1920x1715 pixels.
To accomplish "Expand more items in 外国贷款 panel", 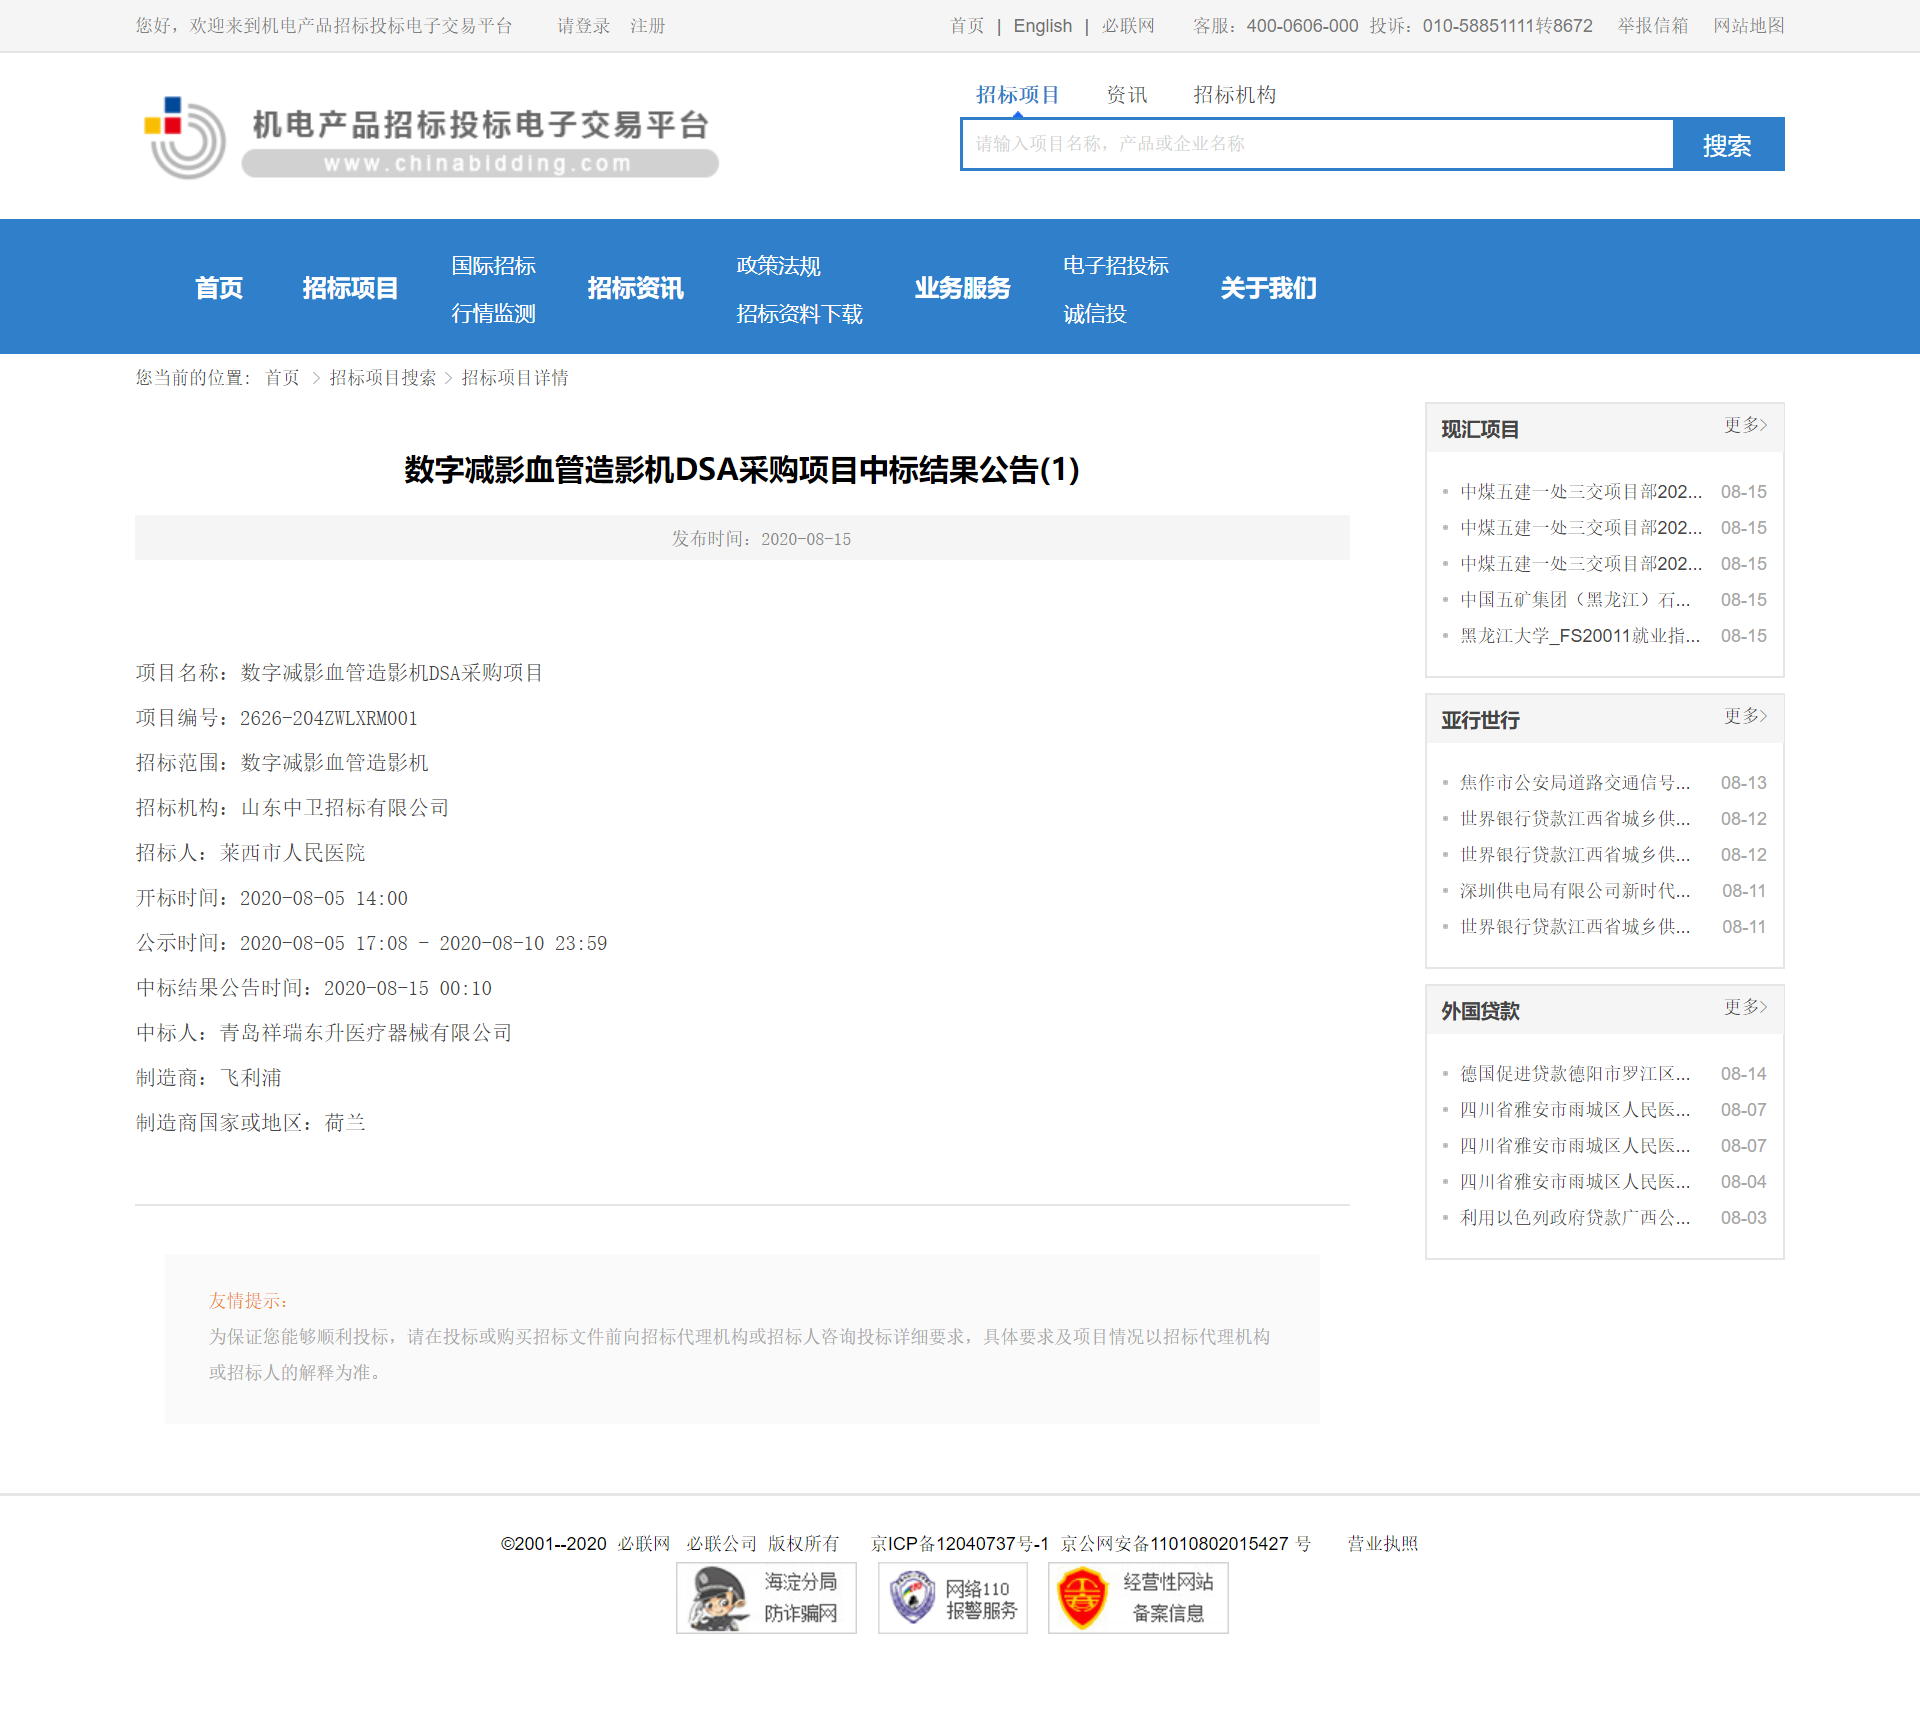I will (x=1744, y=1007).
